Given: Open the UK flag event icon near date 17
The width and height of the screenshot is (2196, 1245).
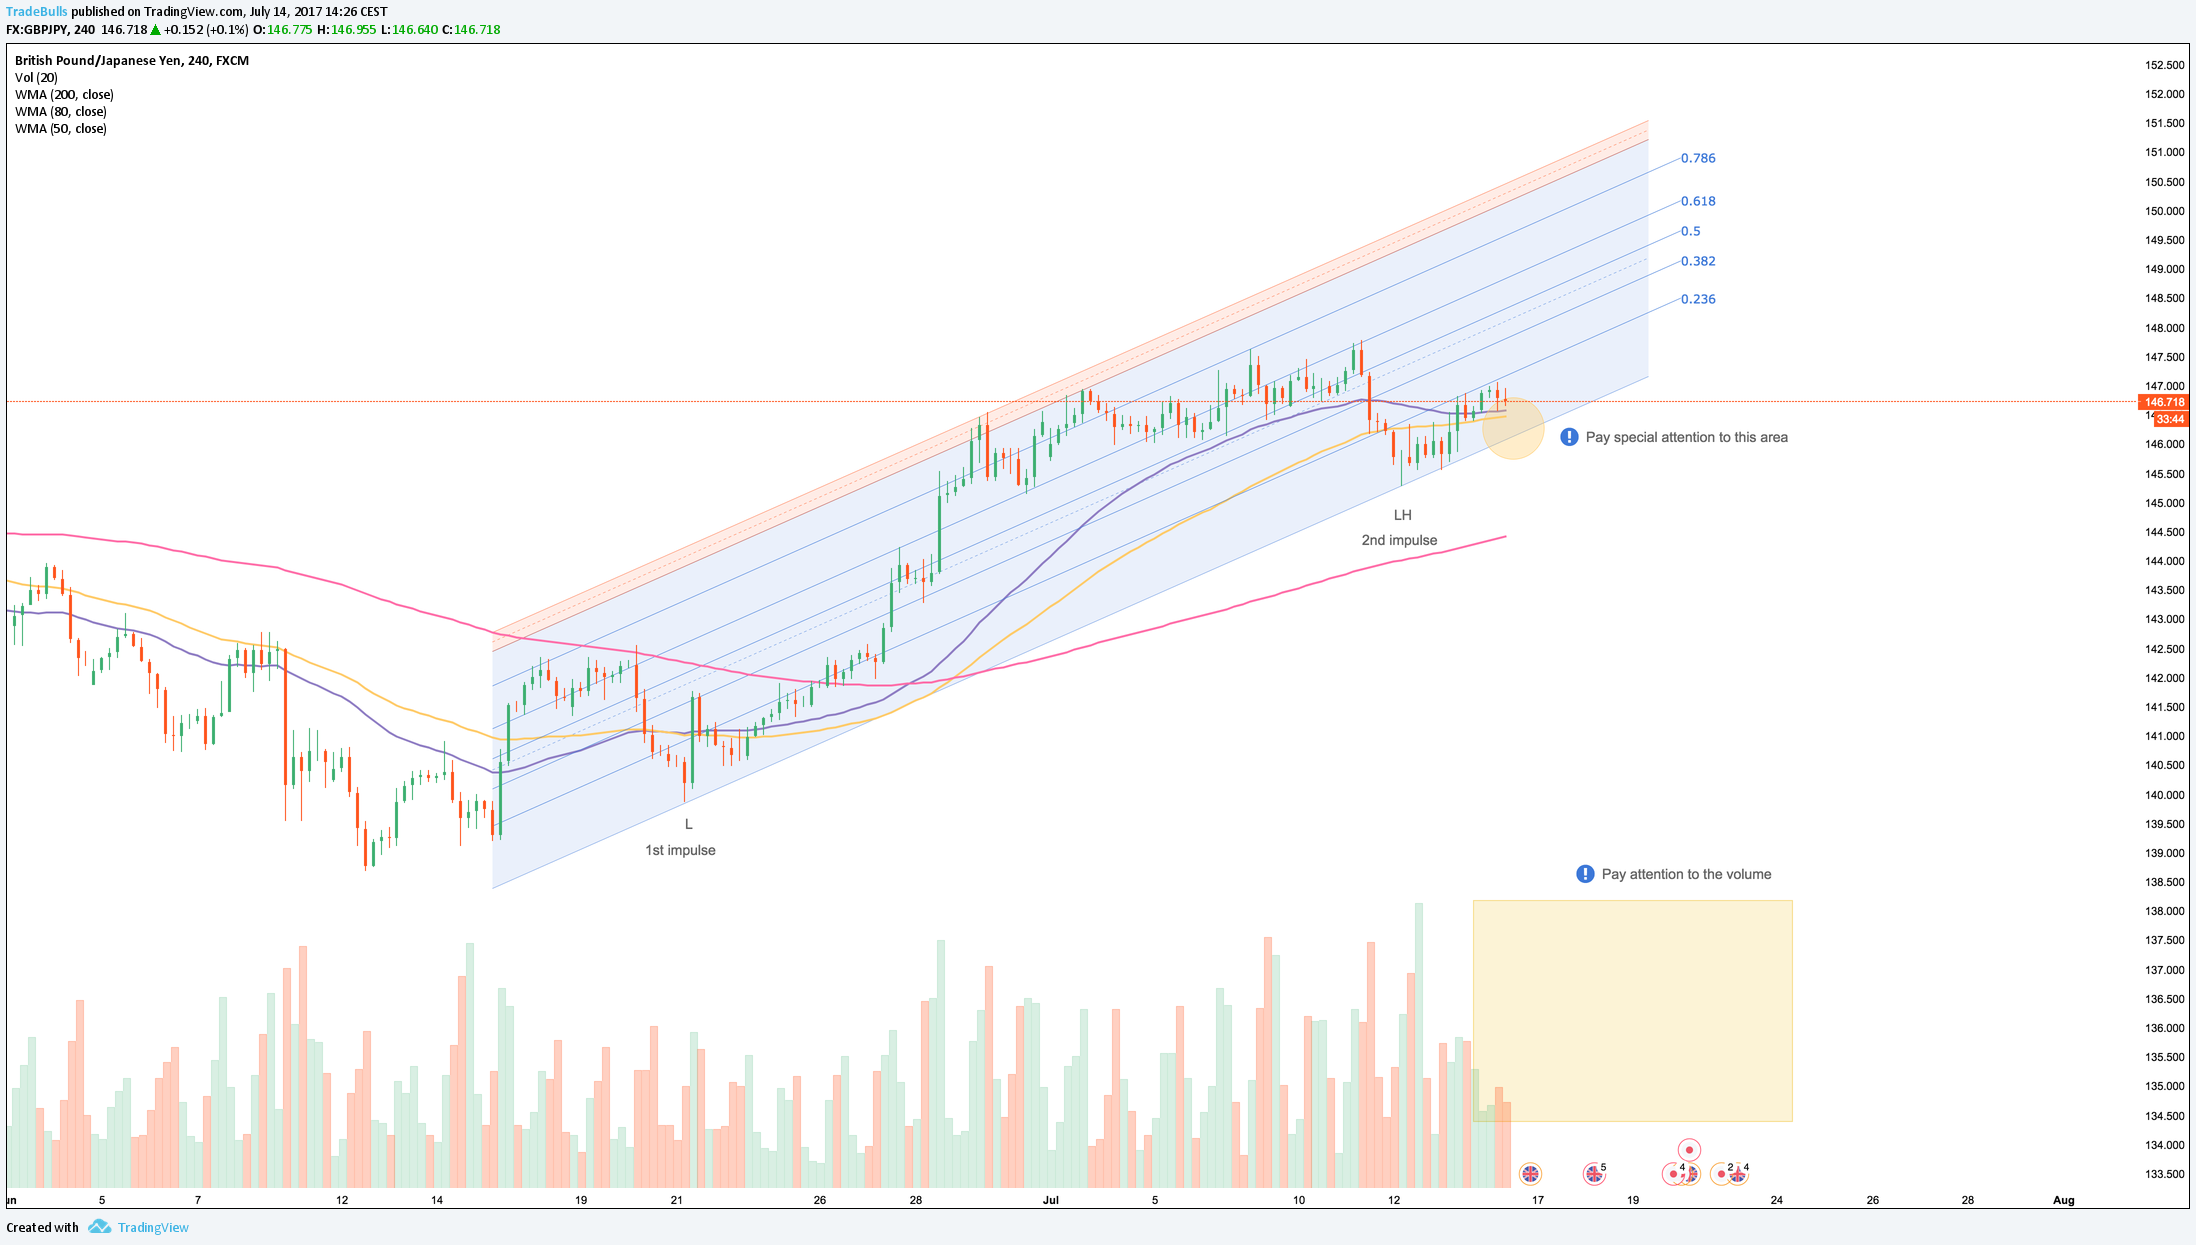Looking at the screenshot, I should [1530, 1174].
